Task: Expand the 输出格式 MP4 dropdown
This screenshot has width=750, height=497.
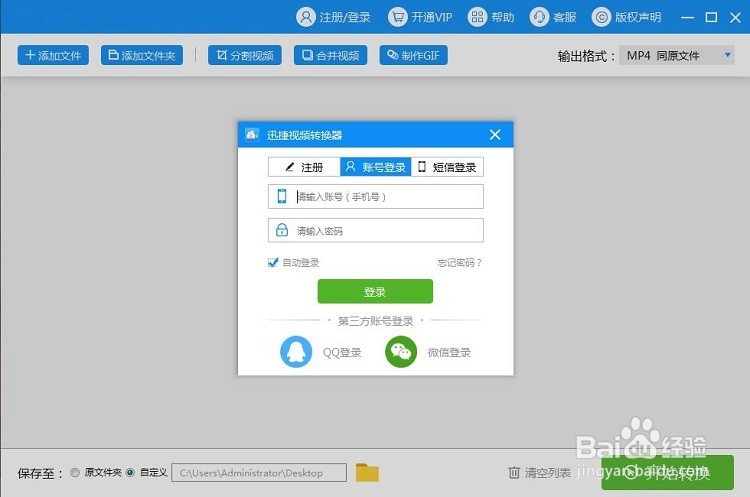Action: (677, 55)
